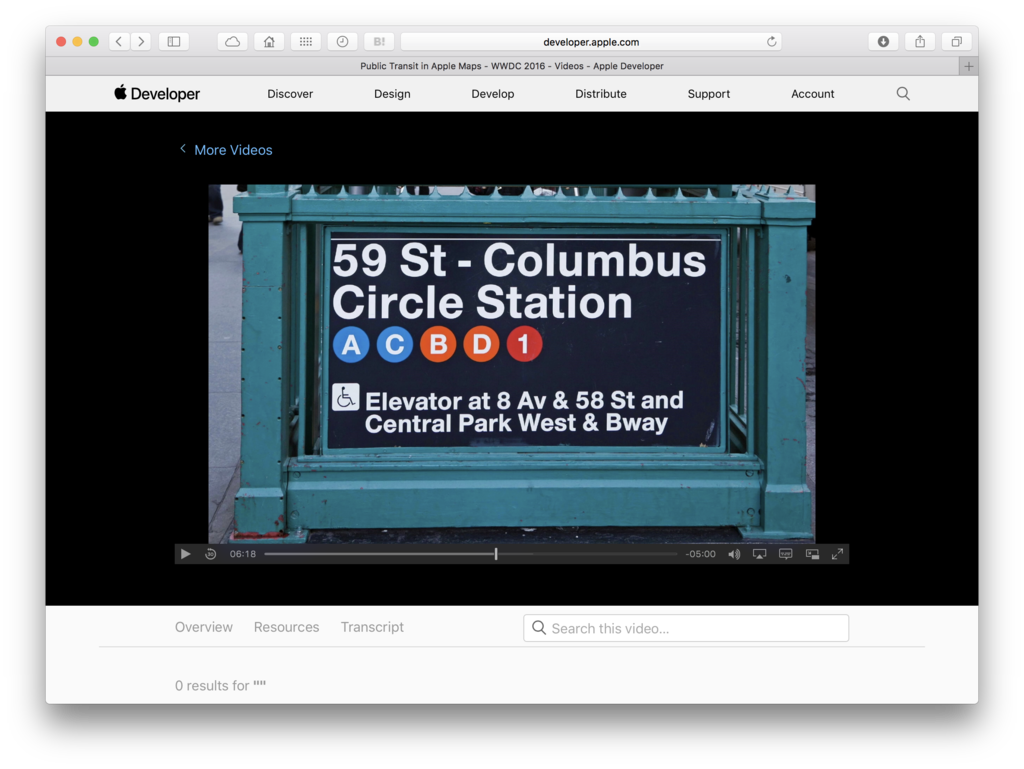Go to More Videos link
The width and height of the screenshot is (1024, 769).
pyautogui.click(x=226, y=149)
